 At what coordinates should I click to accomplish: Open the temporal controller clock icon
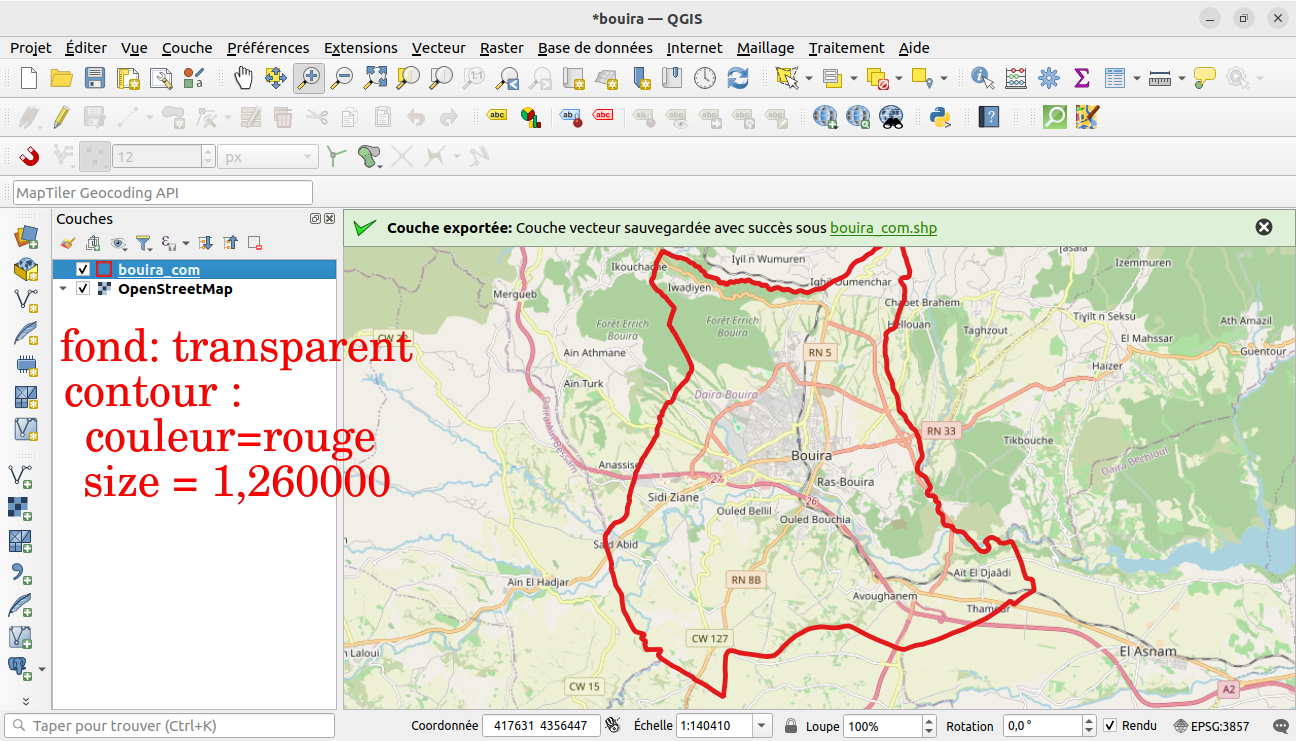(x=705, y=78)
